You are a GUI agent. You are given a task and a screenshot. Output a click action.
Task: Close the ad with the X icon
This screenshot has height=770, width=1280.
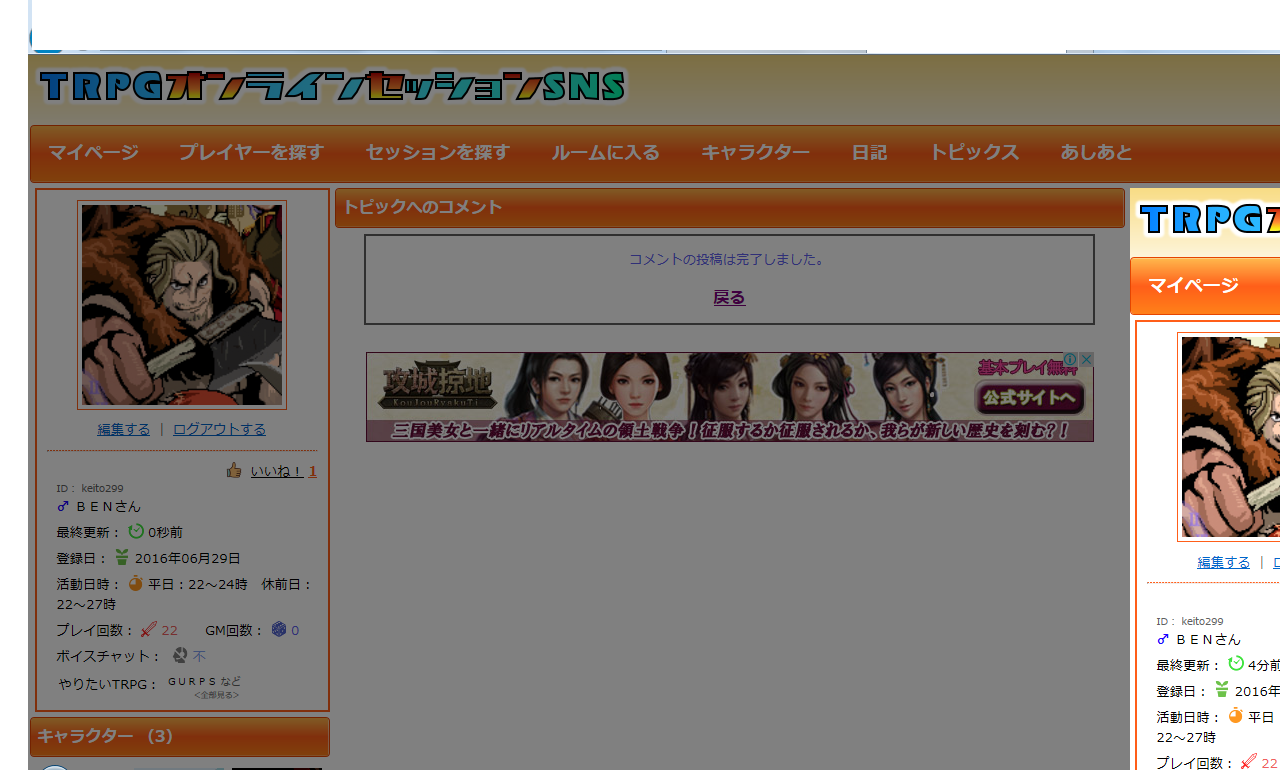tap(1086, 359)
